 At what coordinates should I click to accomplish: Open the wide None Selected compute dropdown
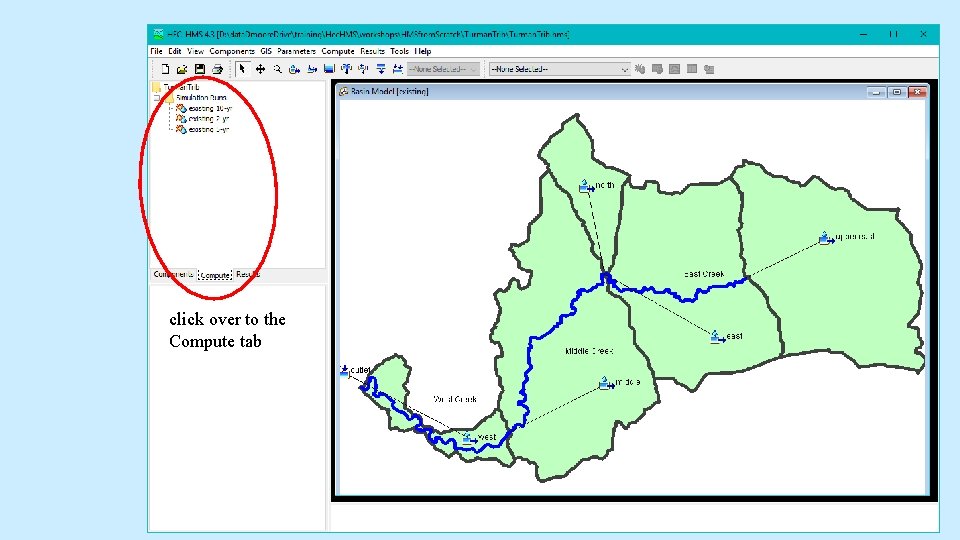click(560, 69)
